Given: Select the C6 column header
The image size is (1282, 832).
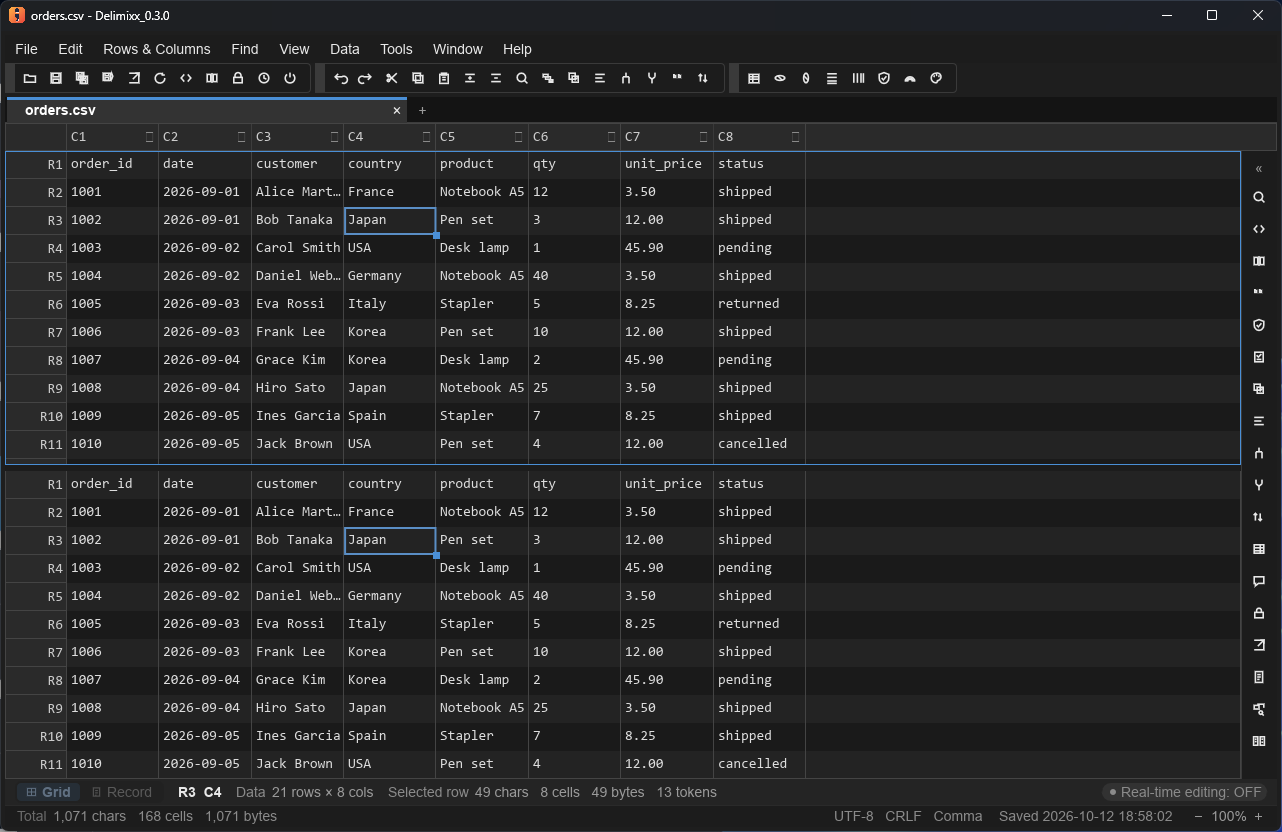Looking at the screenshot, I should [574, 136].
